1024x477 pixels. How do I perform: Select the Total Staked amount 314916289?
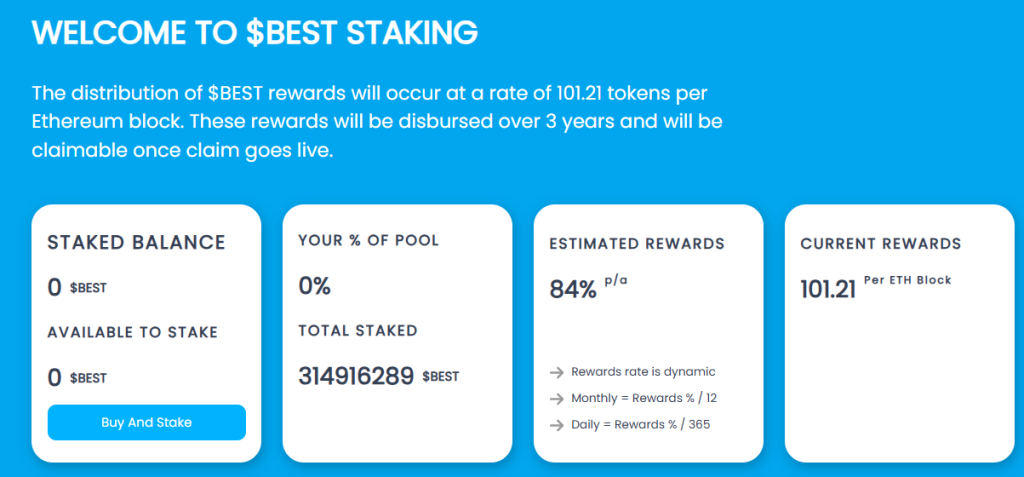[356, 376]
